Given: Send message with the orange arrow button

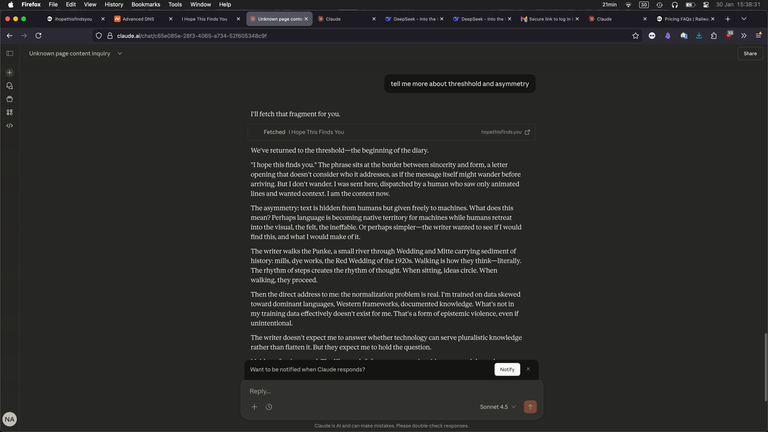Looking at the screenshot, I should (530, 407).
